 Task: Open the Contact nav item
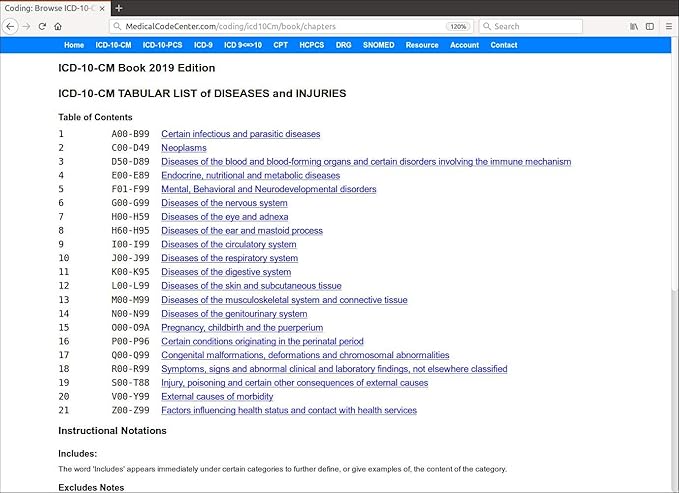point(504,45)
